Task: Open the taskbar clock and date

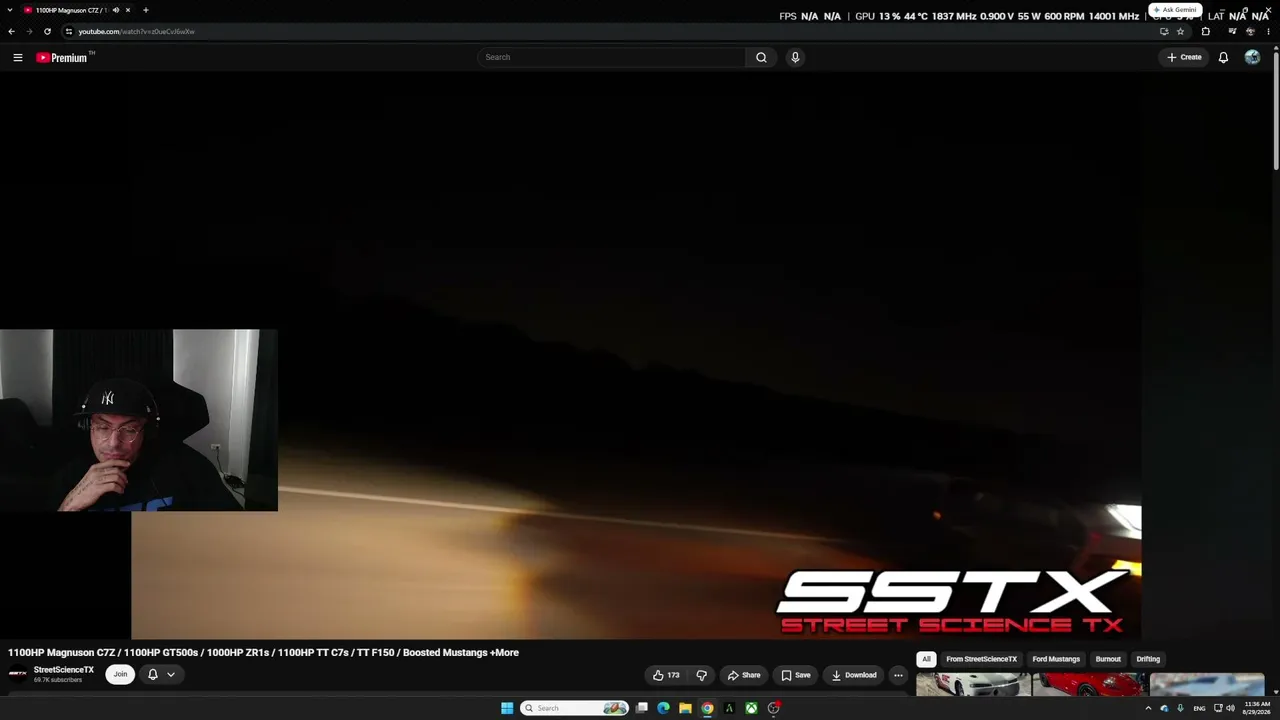Action: tap(1257, 708)
